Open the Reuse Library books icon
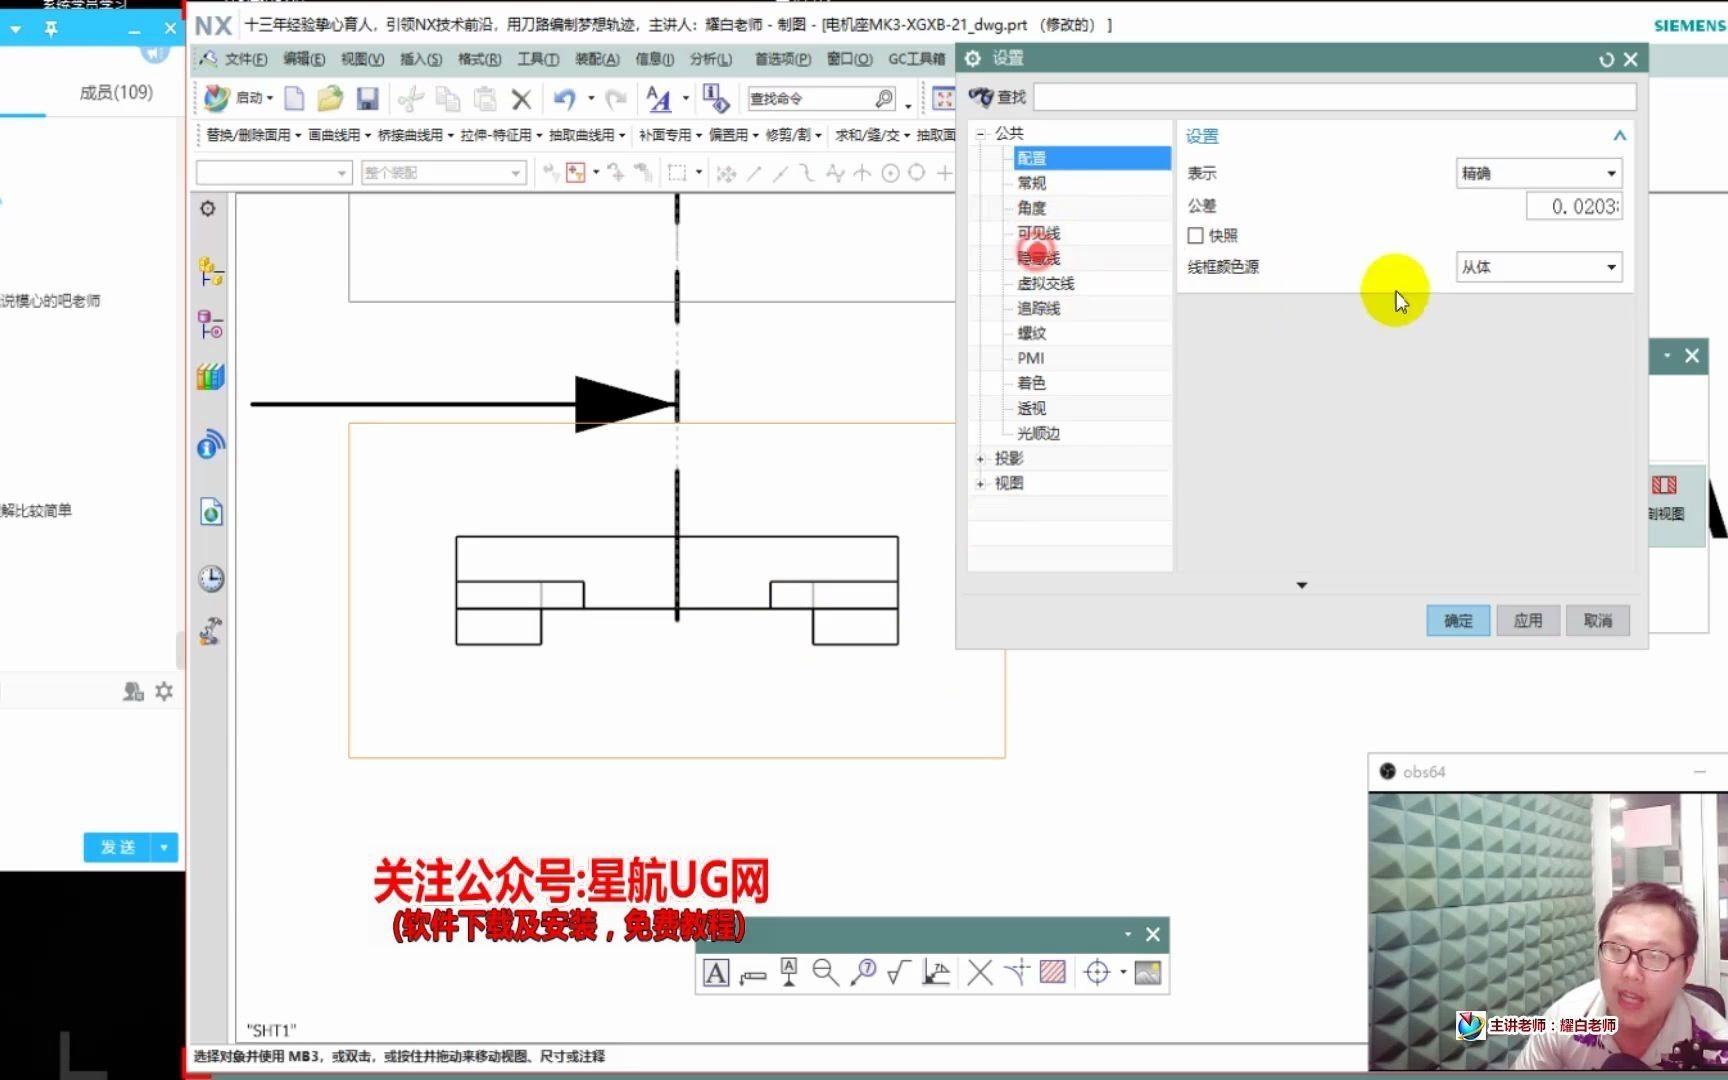The width and height of the screenshot is (1728, 1080). (211, 377)
